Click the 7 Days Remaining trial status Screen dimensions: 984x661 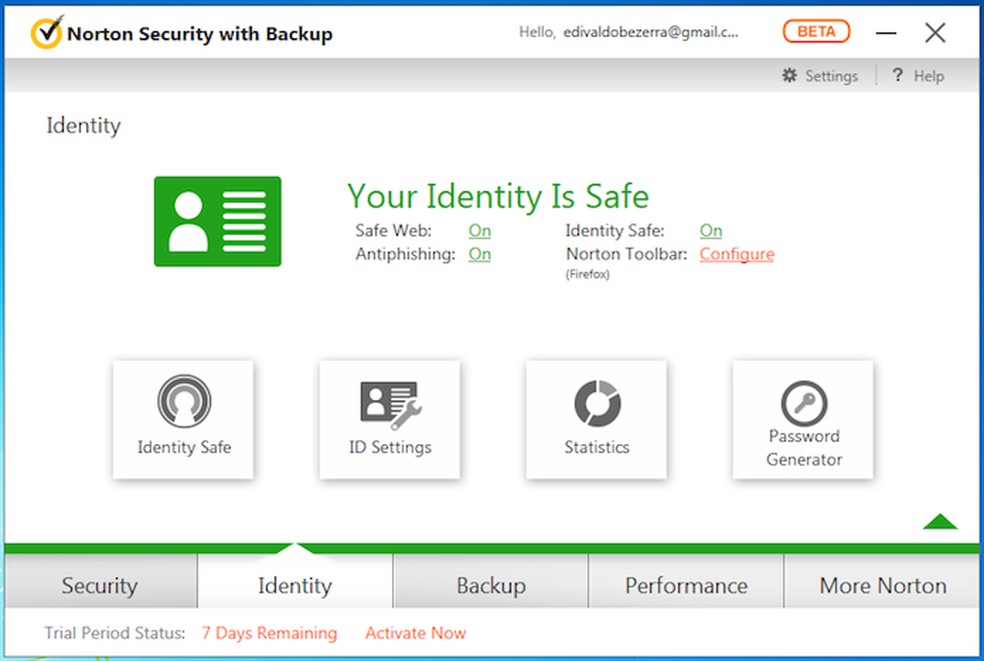point(269,633)
